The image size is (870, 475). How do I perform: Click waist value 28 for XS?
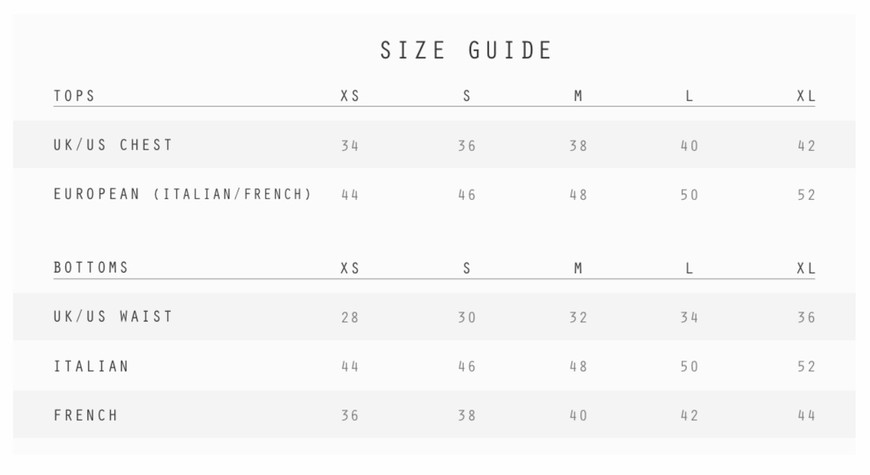click(350, 317)
